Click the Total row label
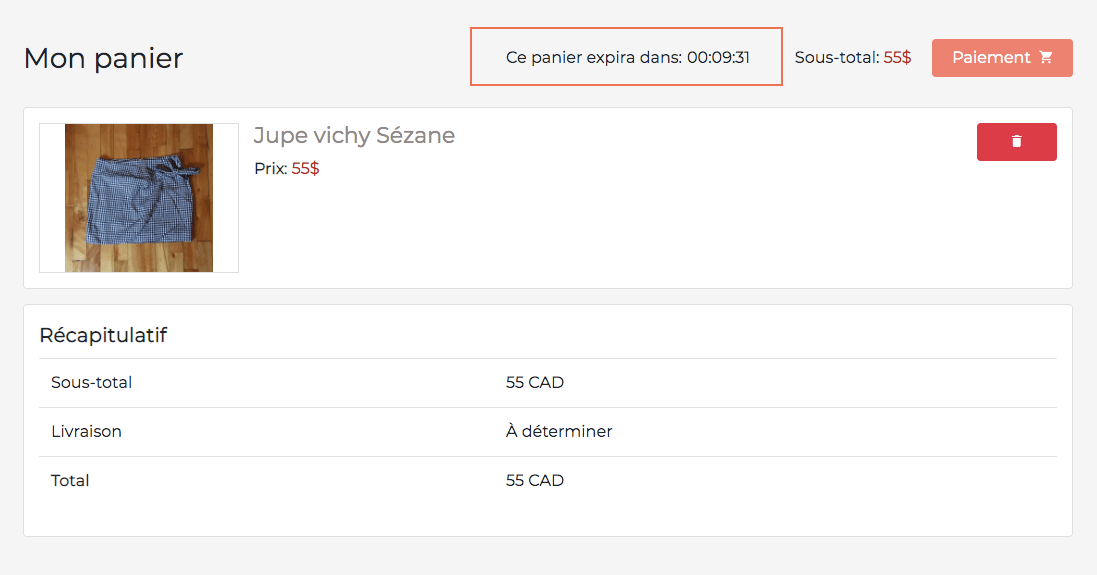This screenshot has height=575, width=1097. pos(70,481)
